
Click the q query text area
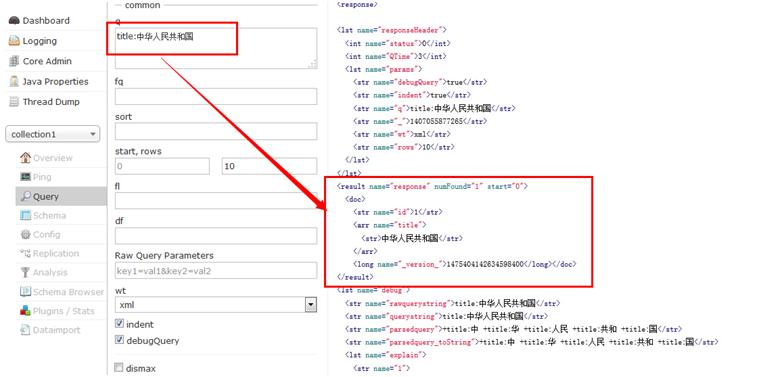pos(216,48)
